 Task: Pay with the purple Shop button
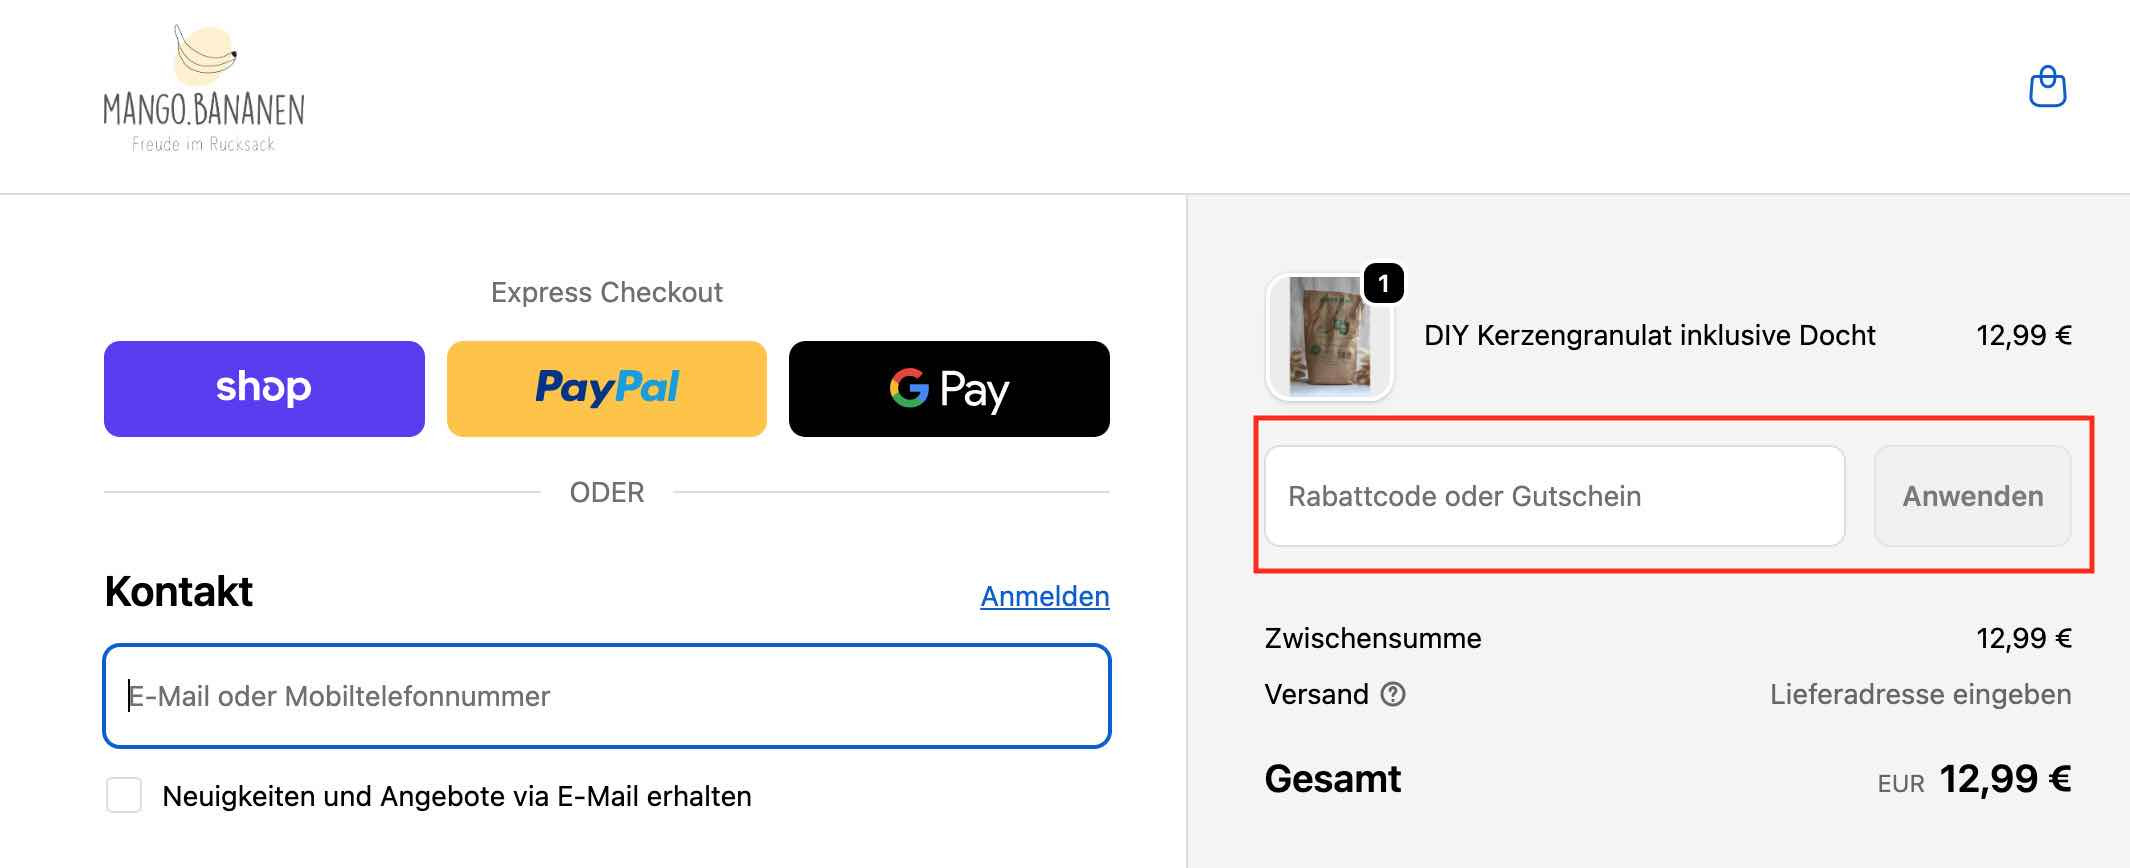(x=264, y=388)
